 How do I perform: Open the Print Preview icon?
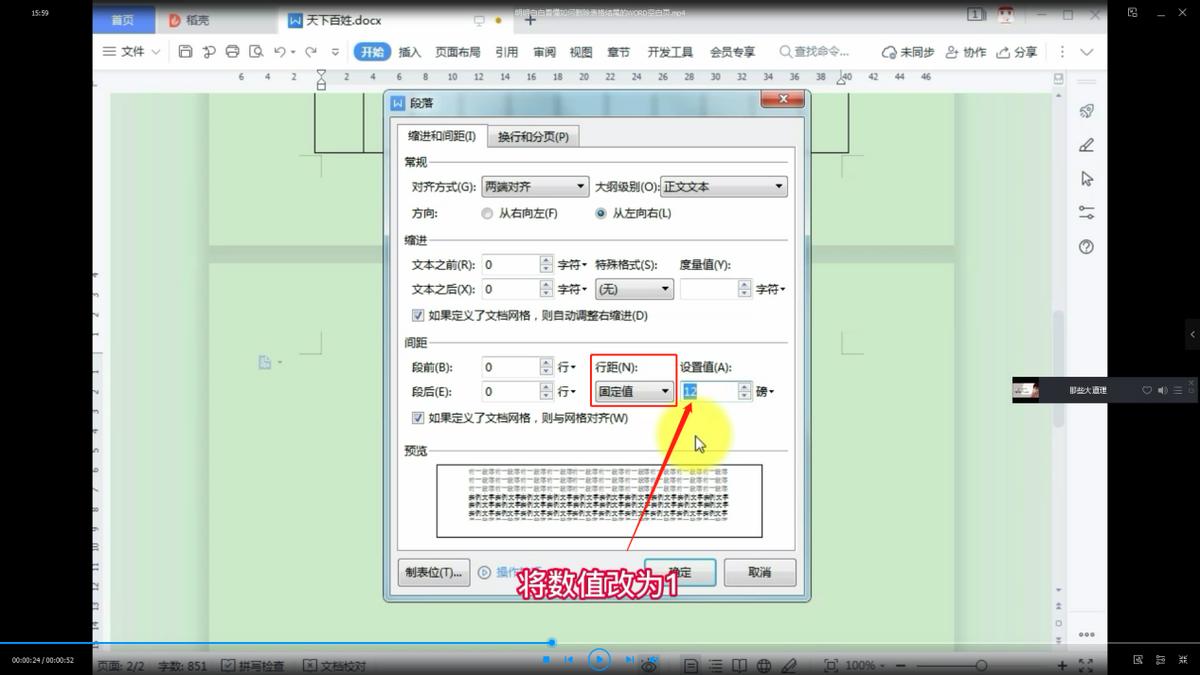click(256, 51)
